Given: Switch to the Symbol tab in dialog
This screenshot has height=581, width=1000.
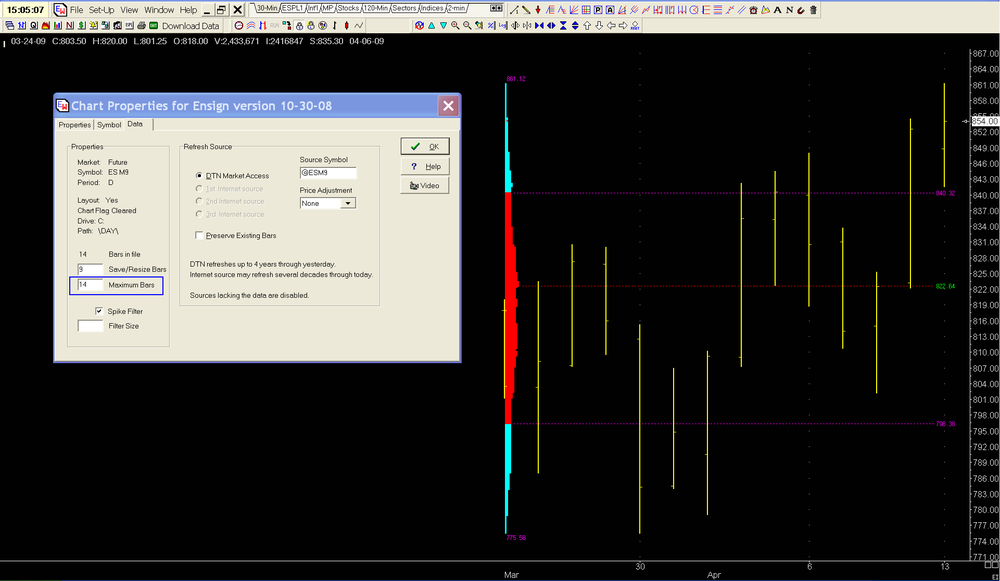Looking at the screenshot, I should click(x=109, y=125).
